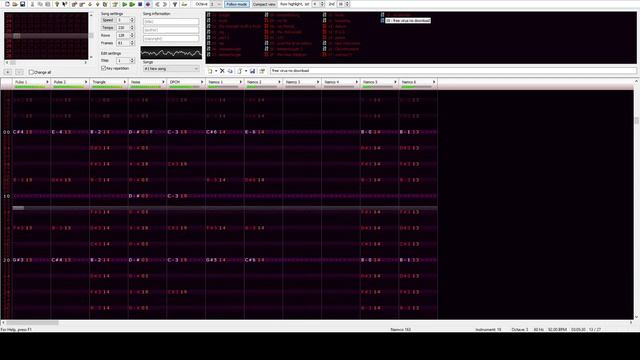The width and height of the screenshot is (640, 360).
Task: Add a new frame via toolbar
Action: coord(74,4)
